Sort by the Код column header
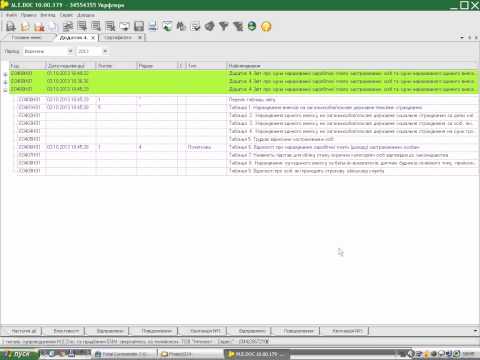Image resolution: width=480 pixels, height=360 pixels. tap(27, 66)
